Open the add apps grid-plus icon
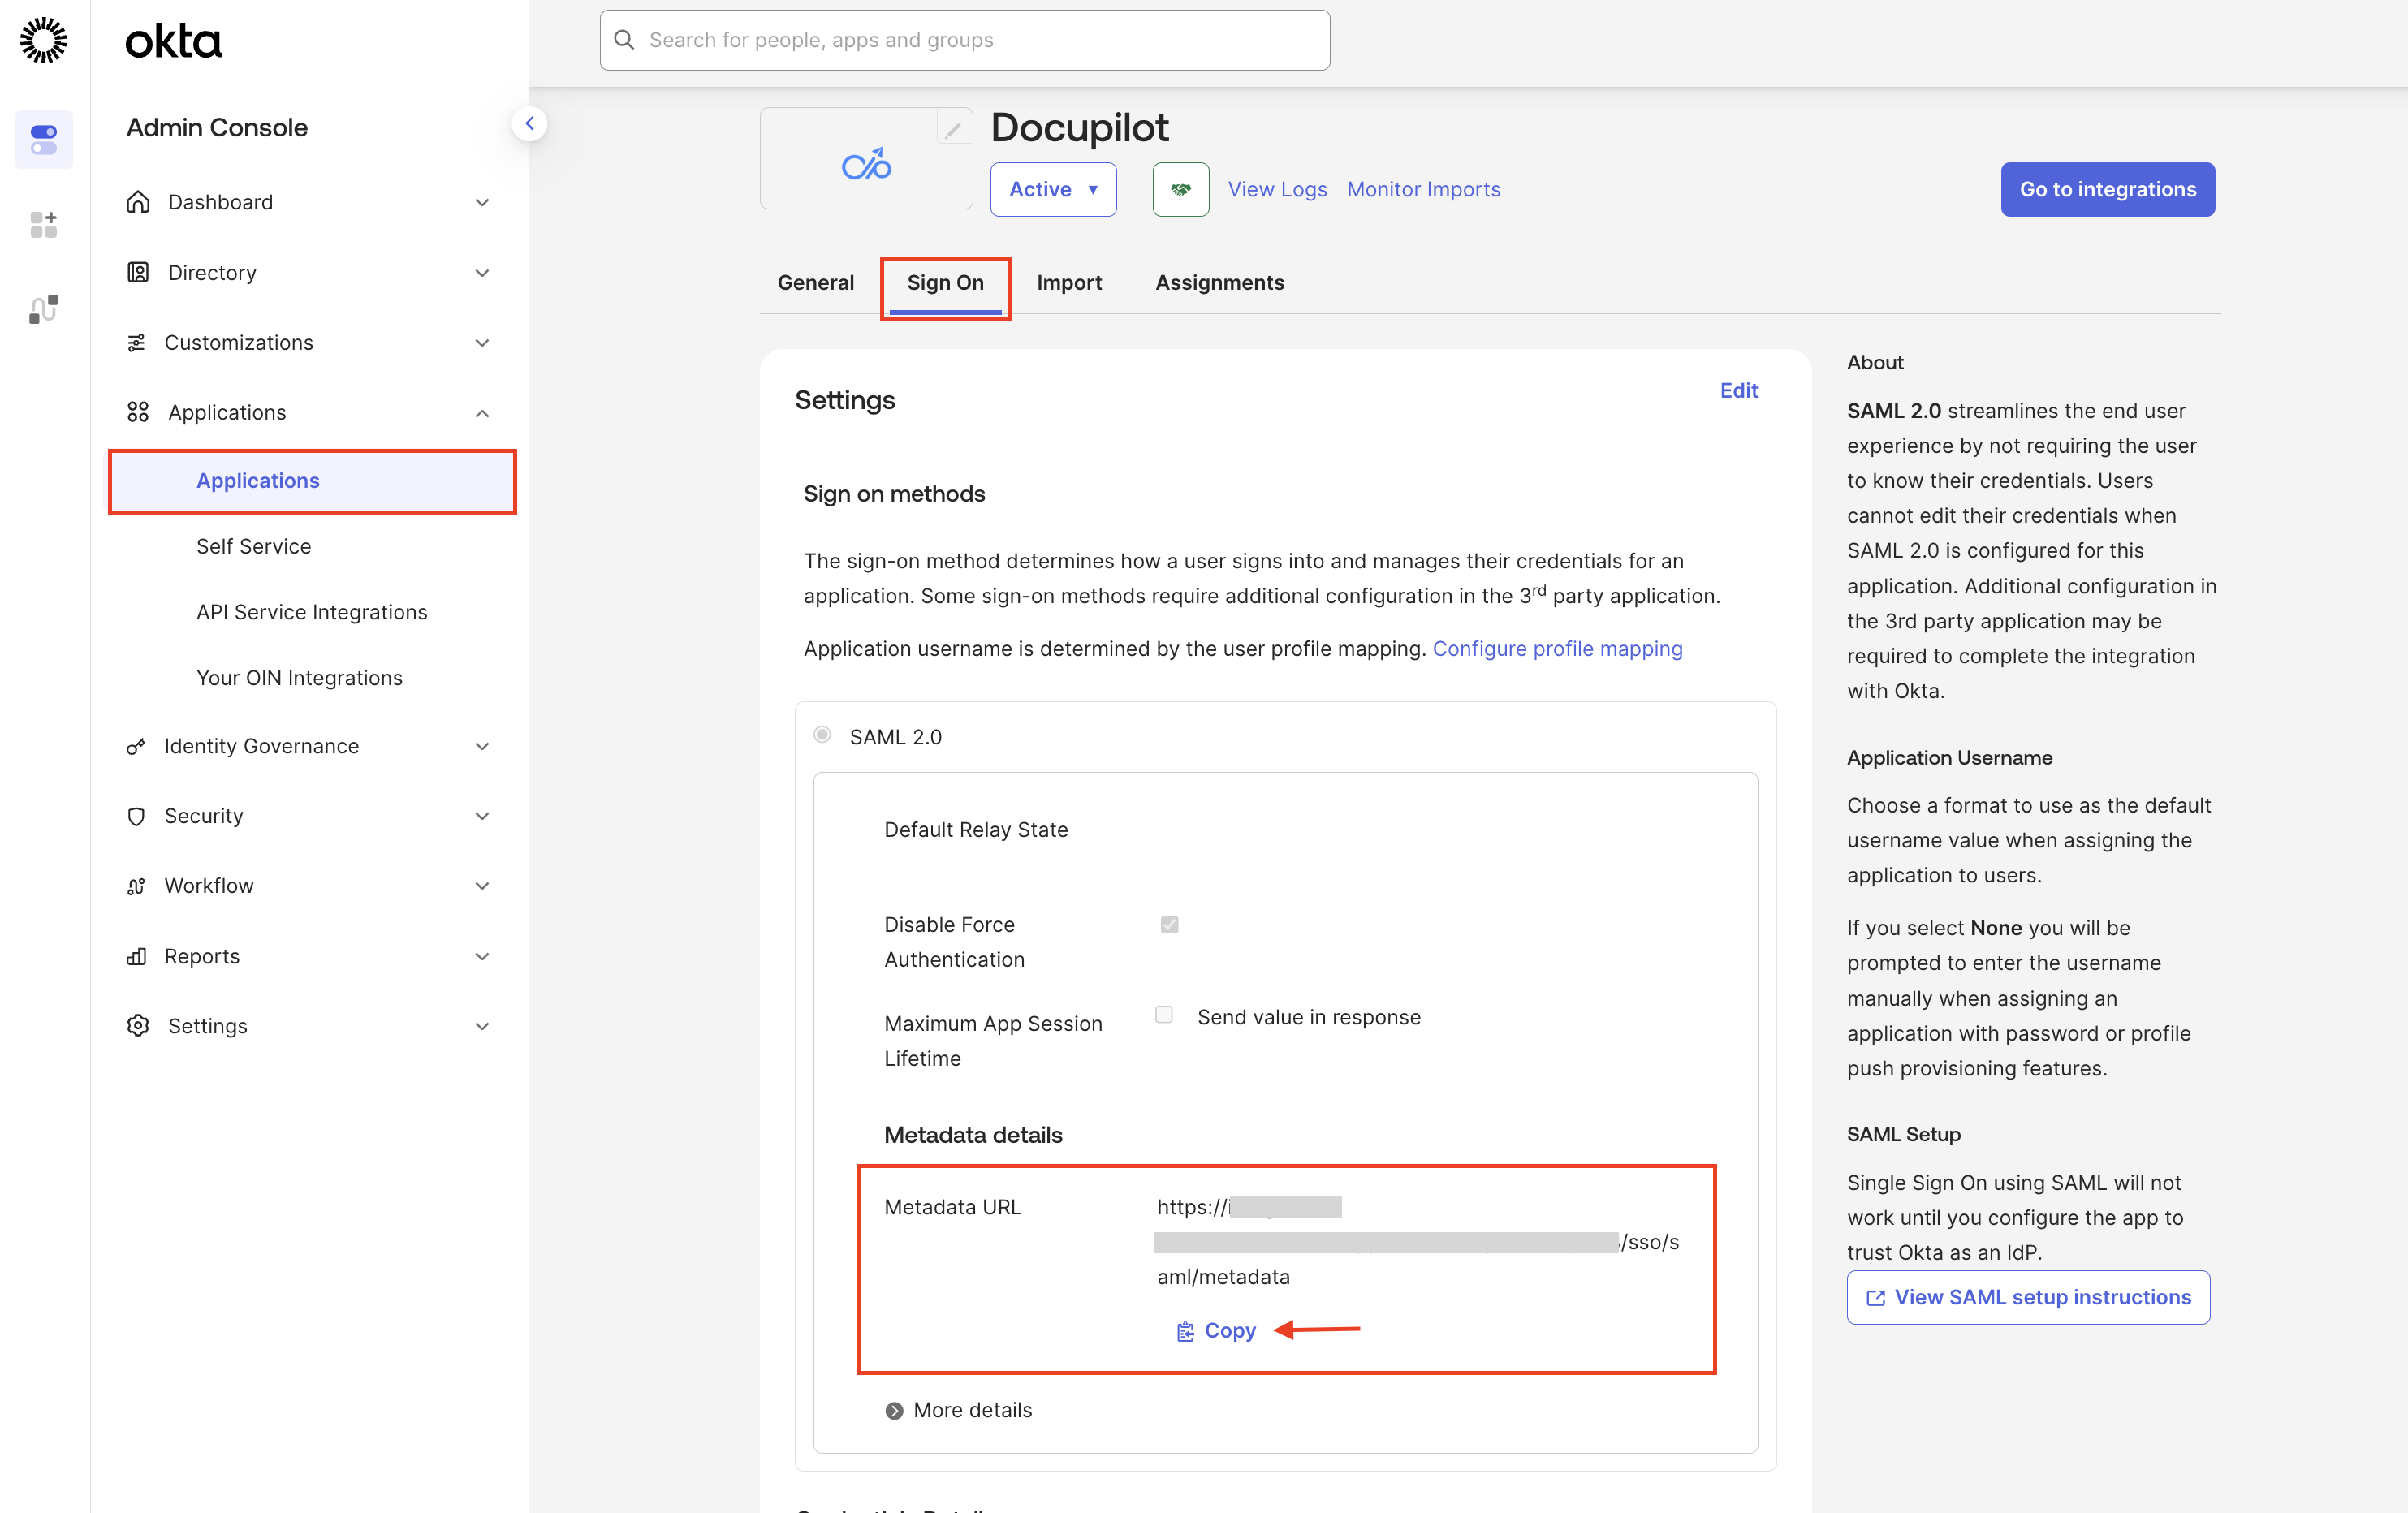2408x1513 pixels. pos(43,225)
